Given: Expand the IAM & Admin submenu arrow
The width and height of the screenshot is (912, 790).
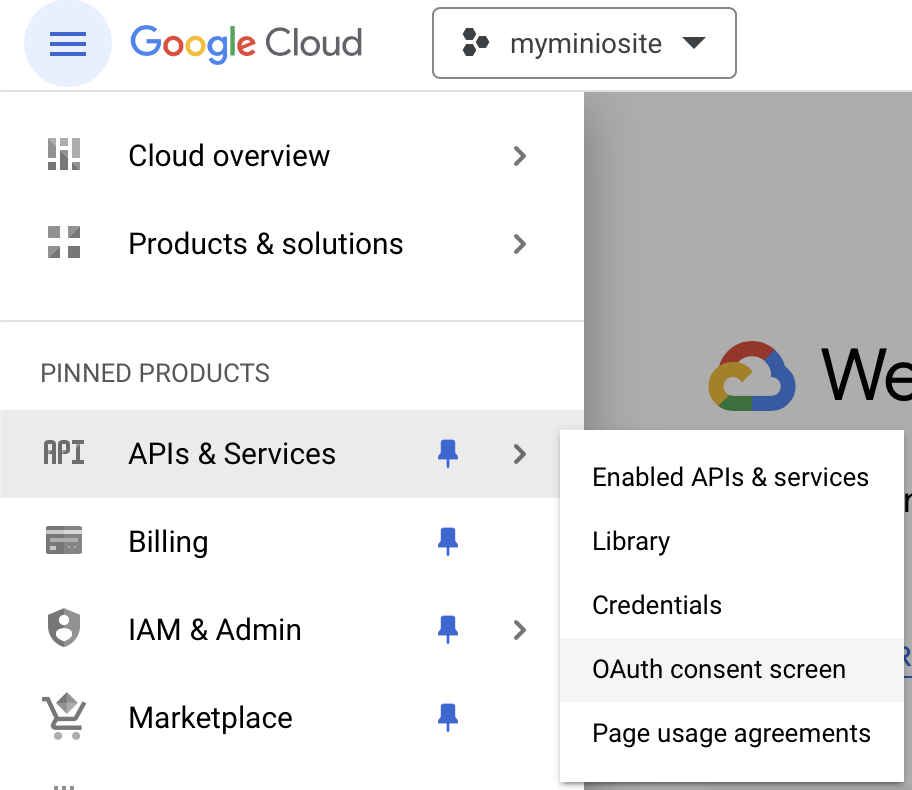Looking at the screenshot, I should (x=519, y=630).
